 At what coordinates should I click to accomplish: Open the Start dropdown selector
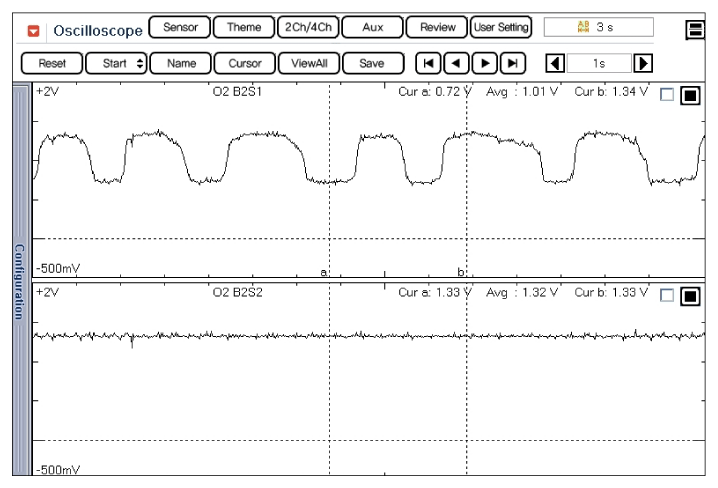pos(117,63)
